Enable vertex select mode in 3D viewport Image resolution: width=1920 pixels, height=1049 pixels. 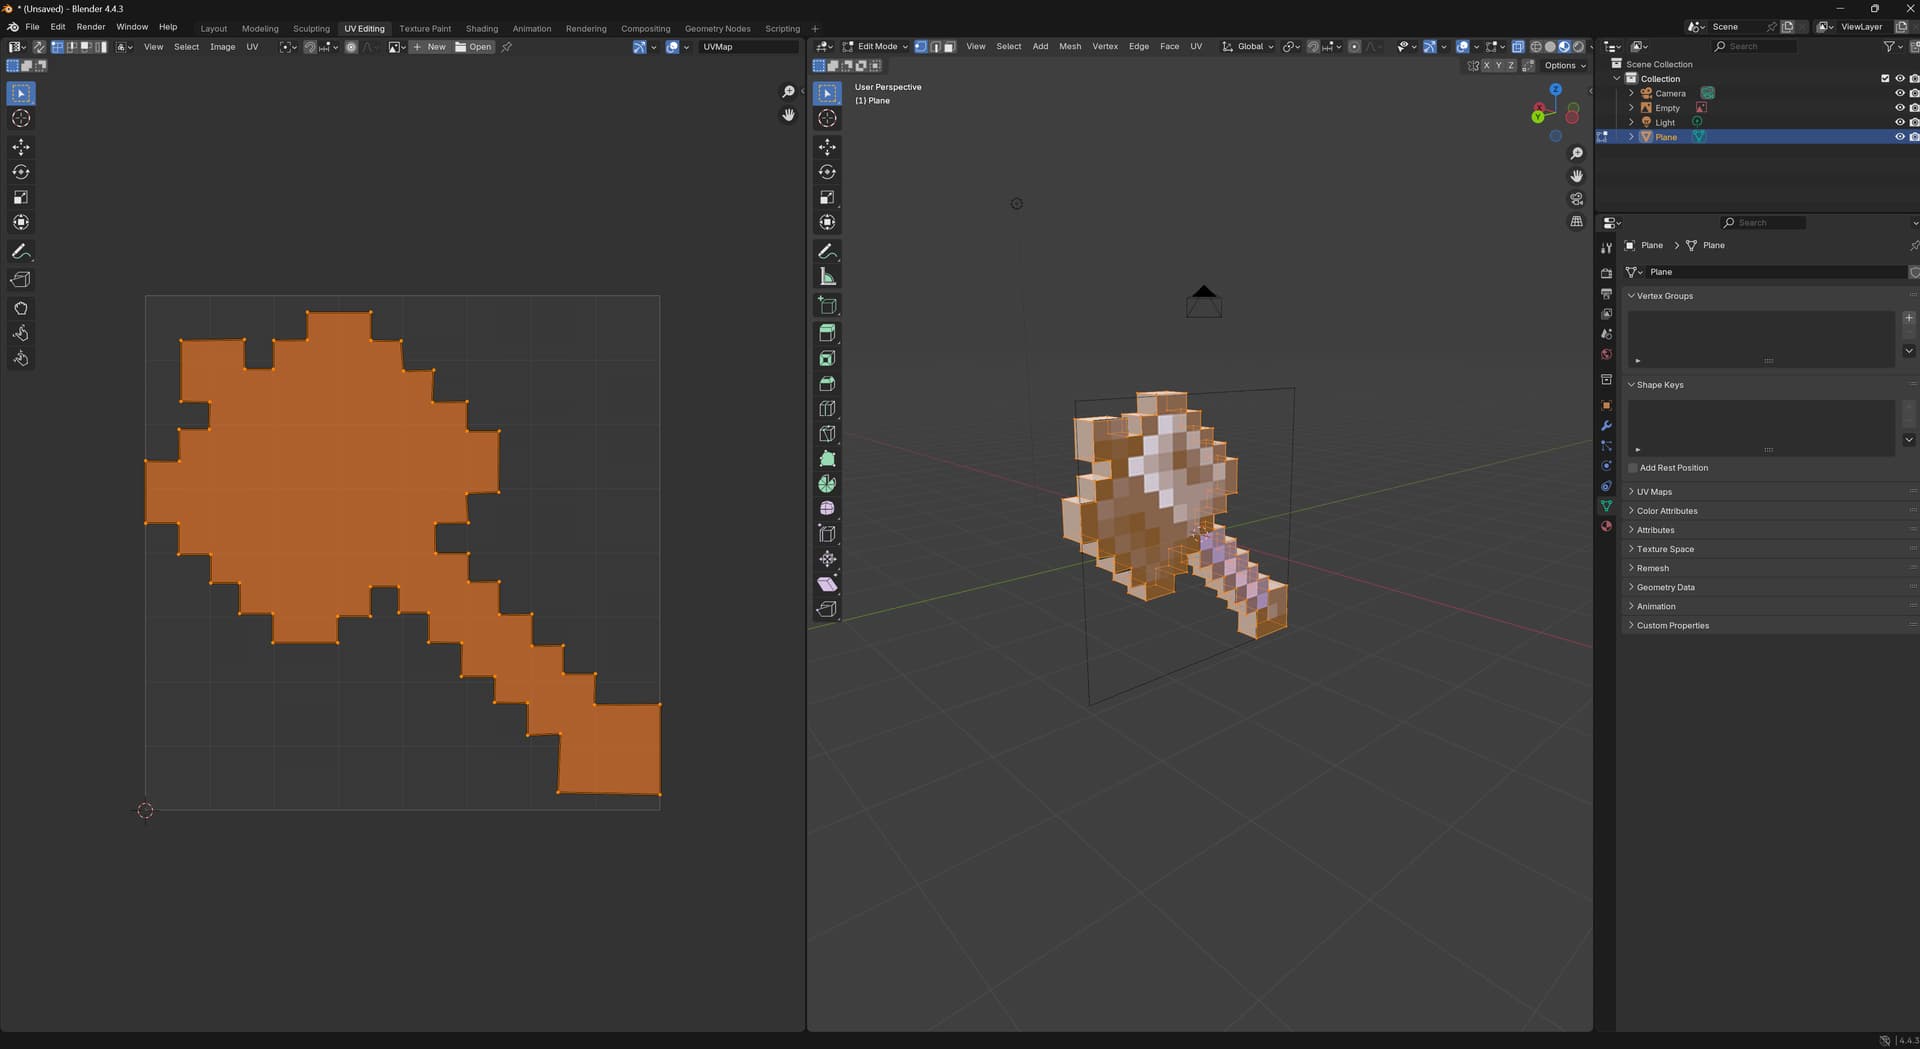(x=921, y=47)
